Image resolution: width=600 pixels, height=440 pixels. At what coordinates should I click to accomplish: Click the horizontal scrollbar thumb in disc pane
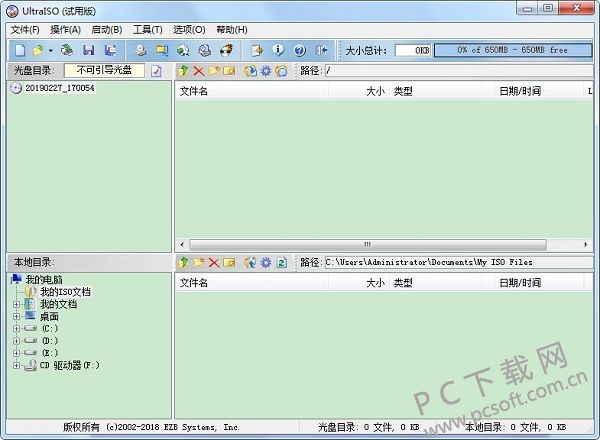368,244
